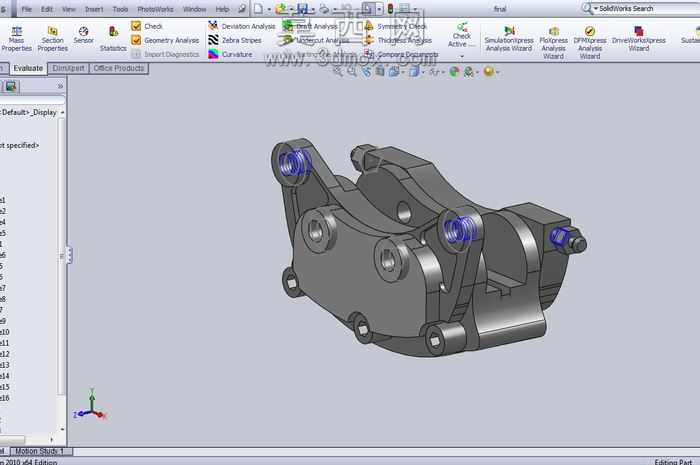Open Undercut Analysis
The height and width of the screenshot is (465, 700).
coord(313,40)
